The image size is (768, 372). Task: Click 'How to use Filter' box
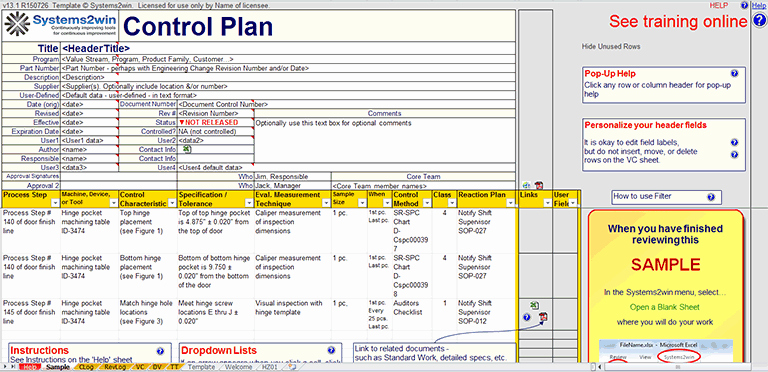point(667,197)
